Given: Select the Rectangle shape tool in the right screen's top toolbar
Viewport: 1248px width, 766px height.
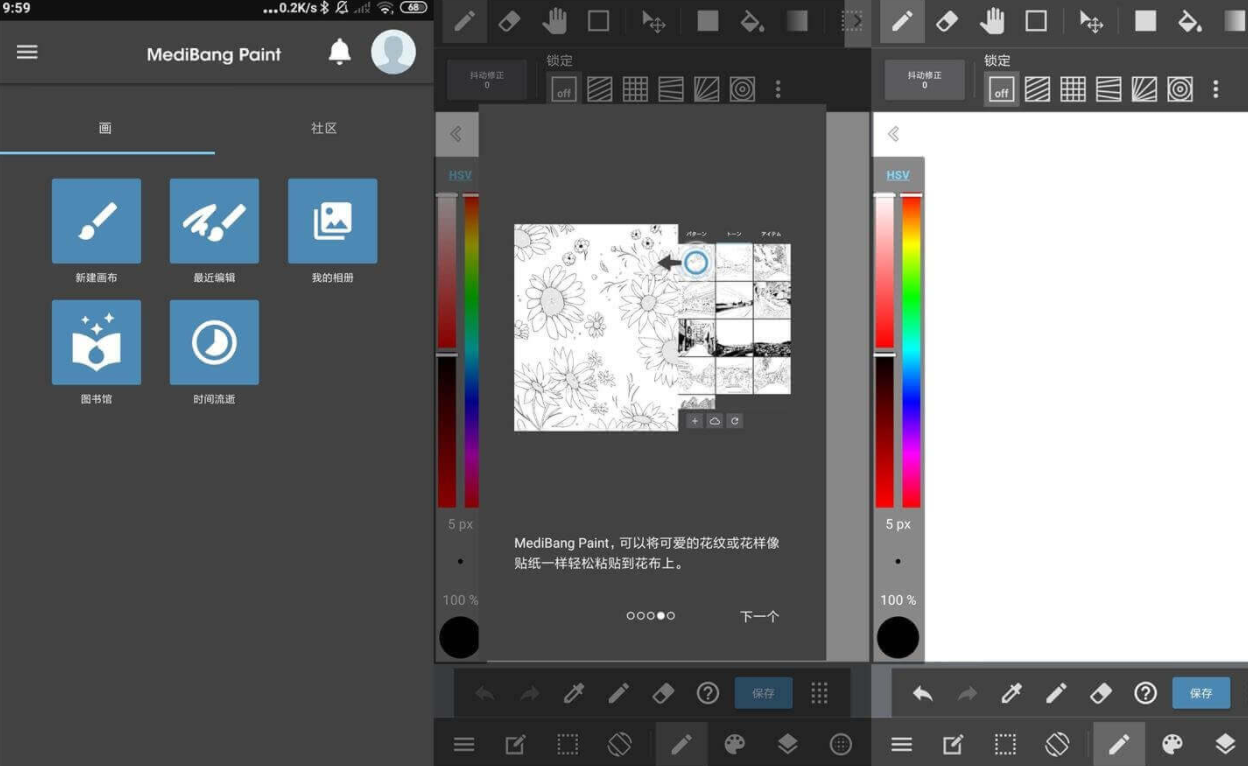Looking at the screenshot, I should click(x=1036, y=22).
